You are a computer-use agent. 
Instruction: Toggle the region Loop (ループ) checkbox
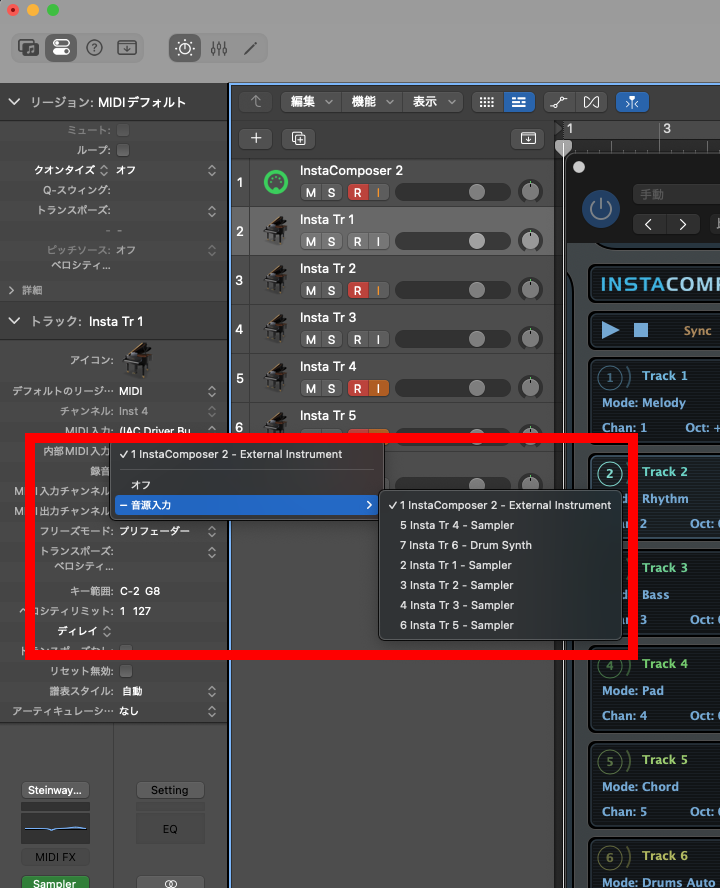pos(123,150)
